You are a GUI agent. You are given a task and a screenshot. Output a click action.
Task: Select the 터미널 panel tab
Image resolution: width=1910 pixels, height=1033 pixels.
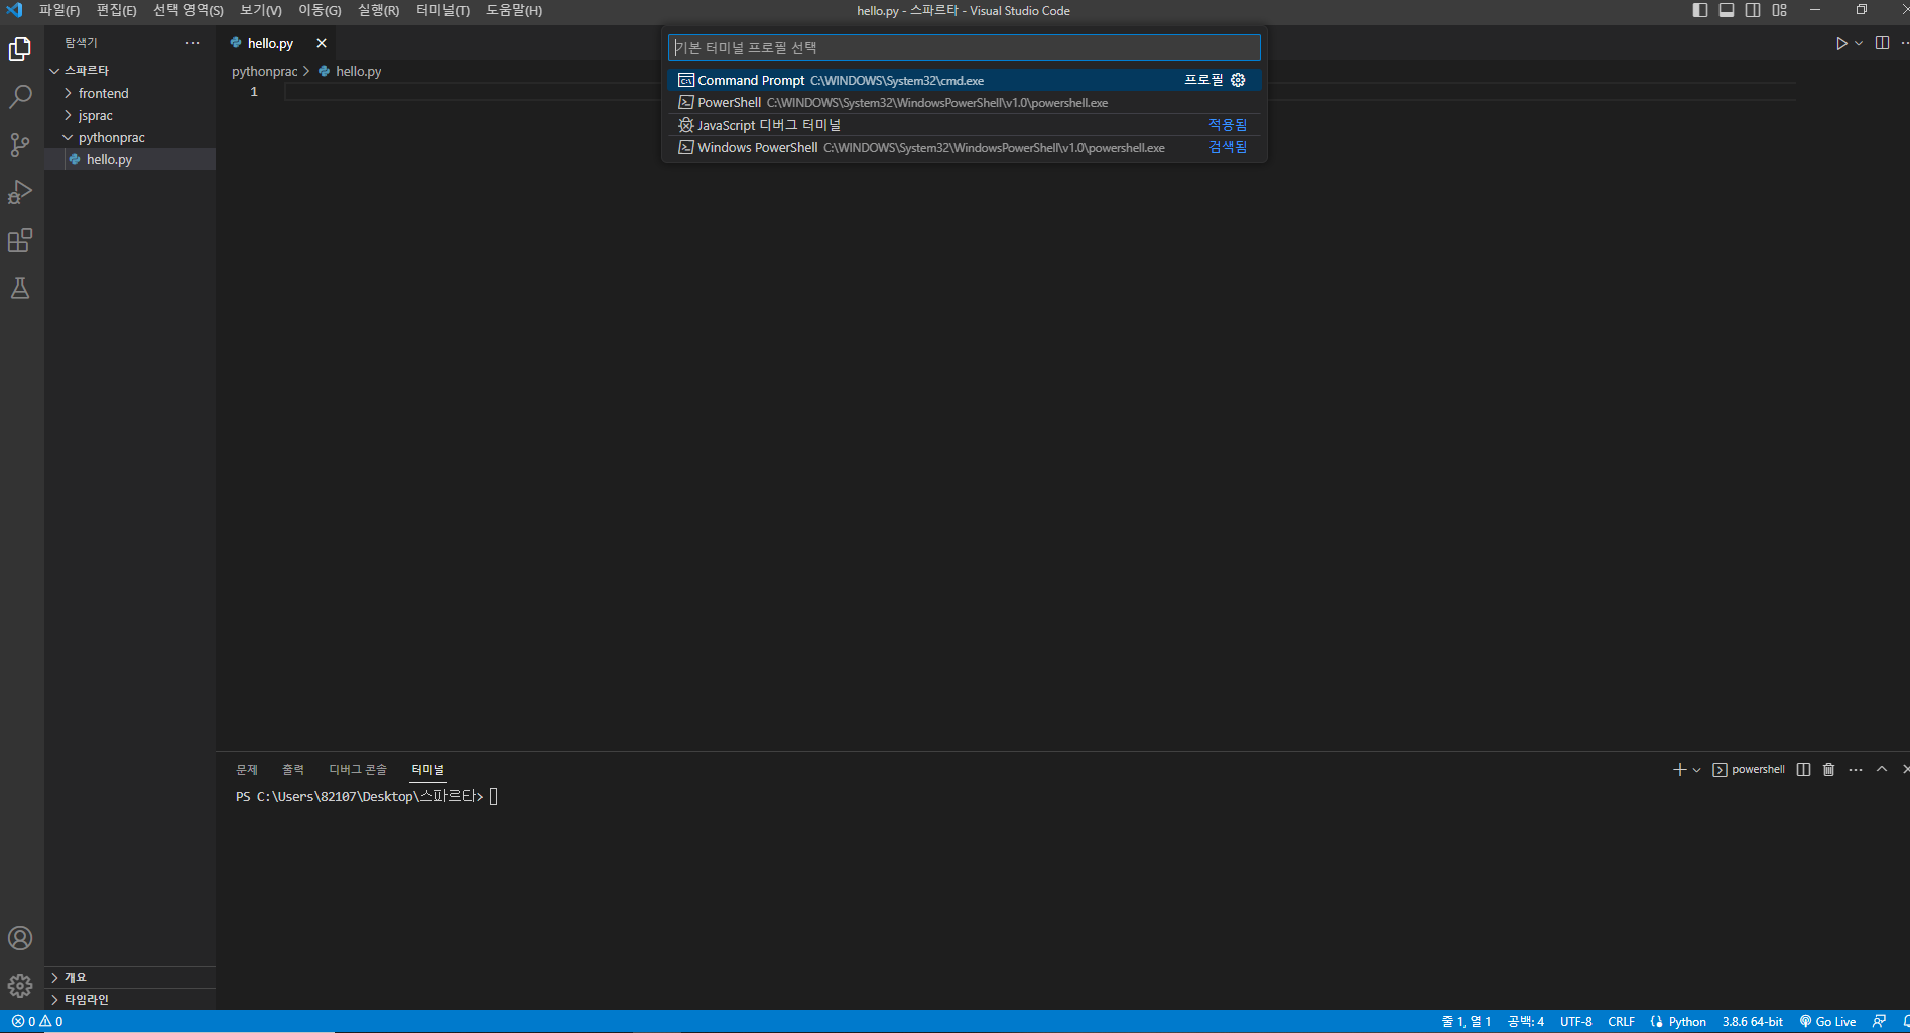pyautogui.click(x=427, y=769)
